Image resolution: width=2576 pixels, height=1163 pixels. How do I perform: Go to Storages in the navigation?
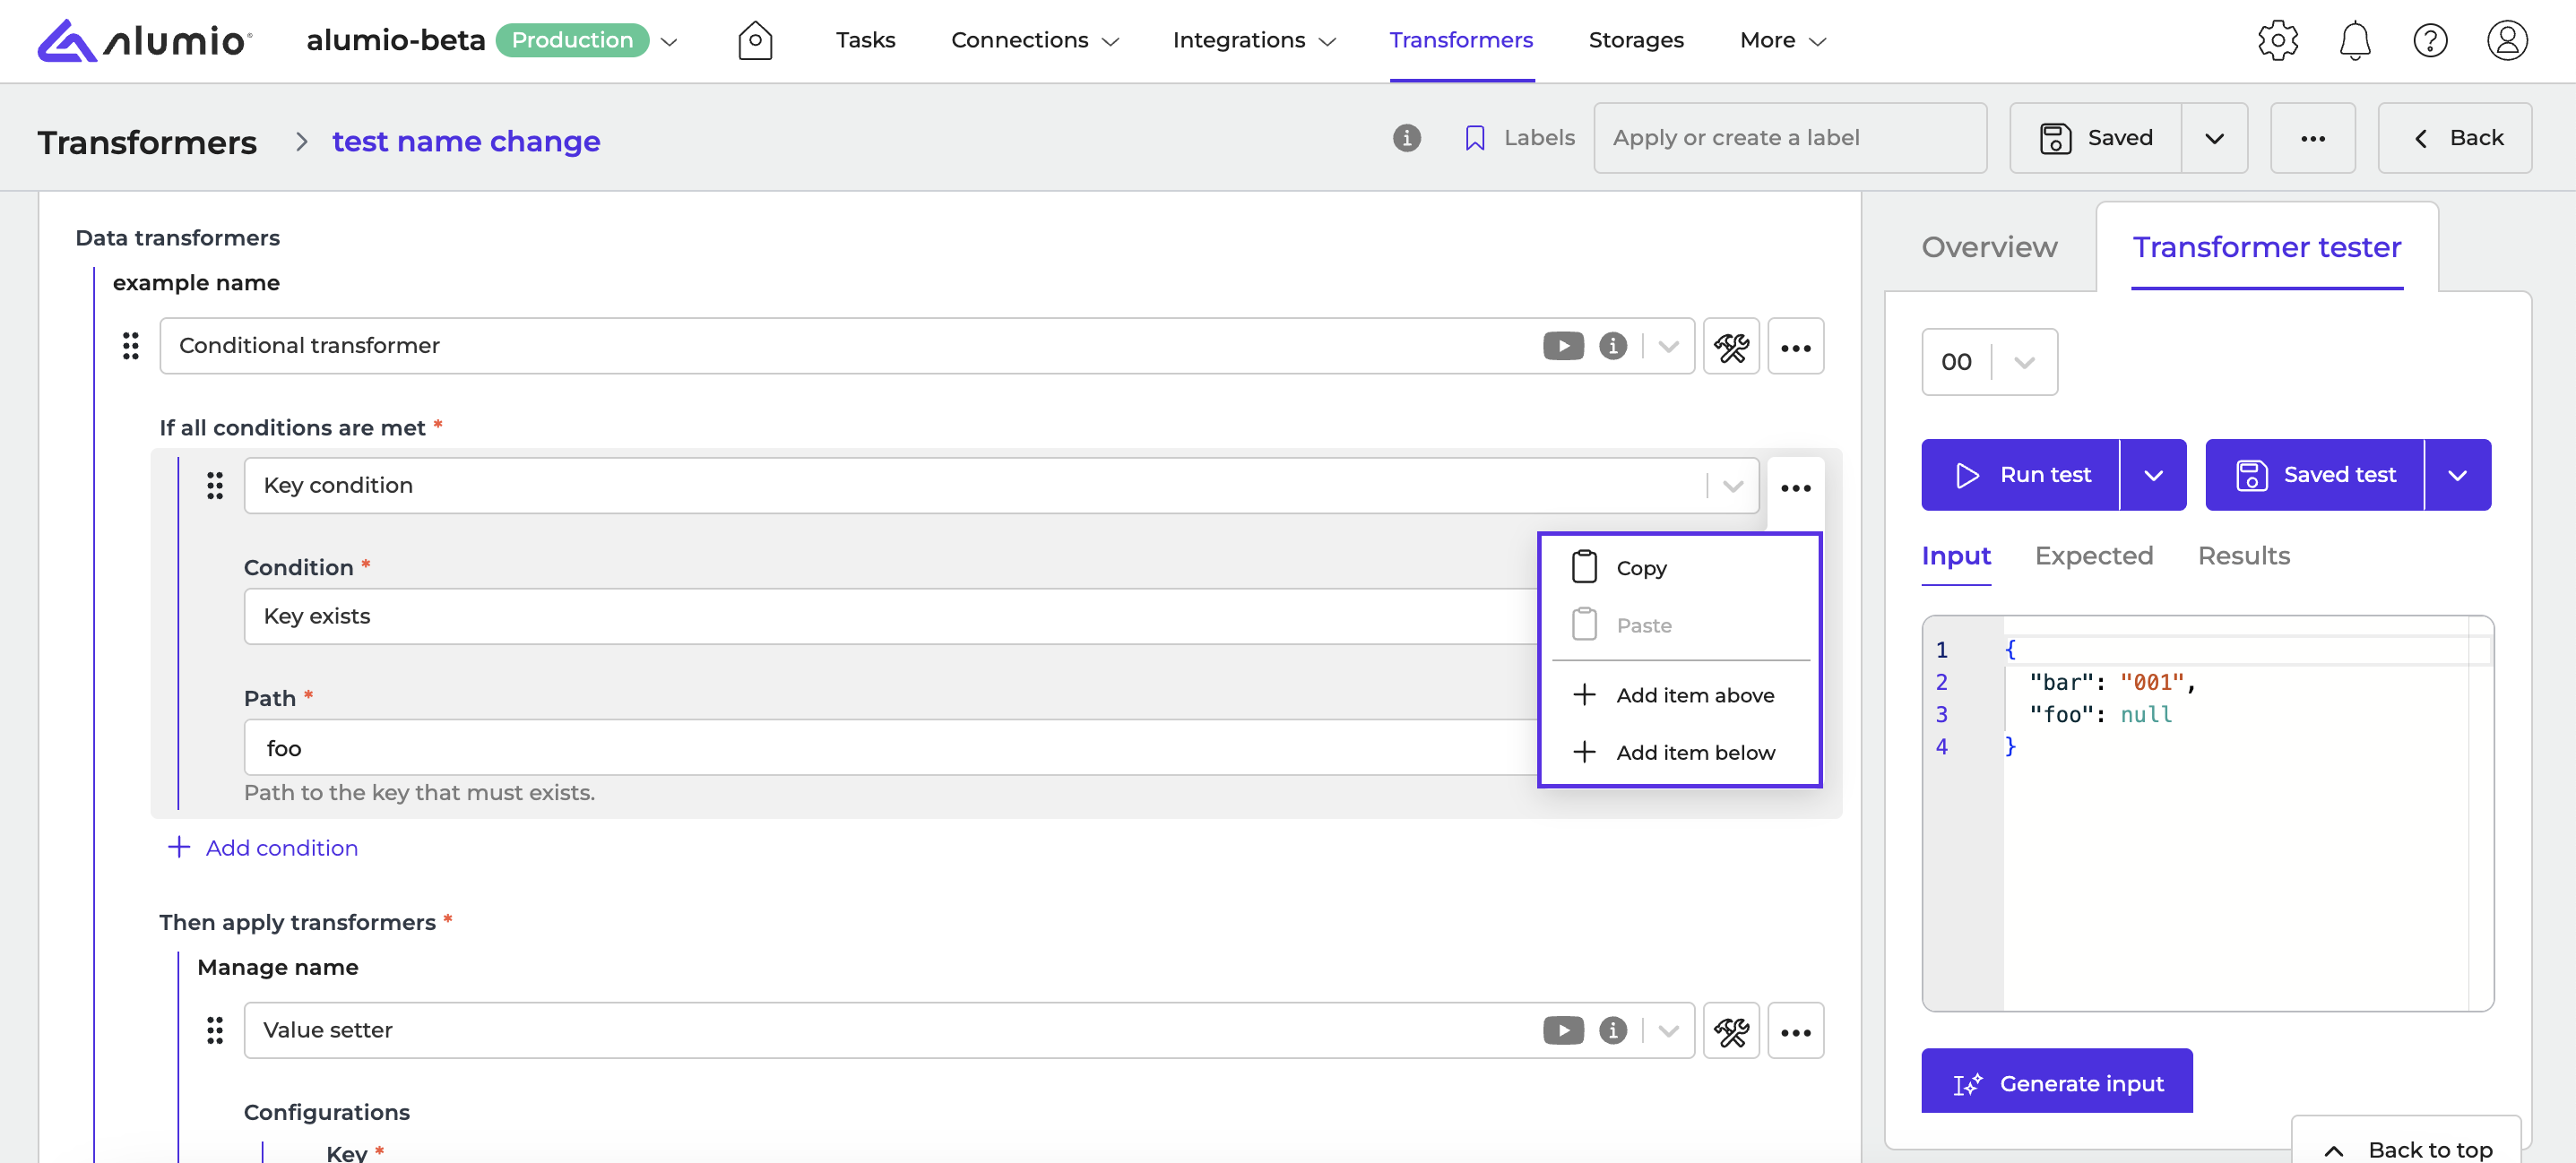[1636, 41]
